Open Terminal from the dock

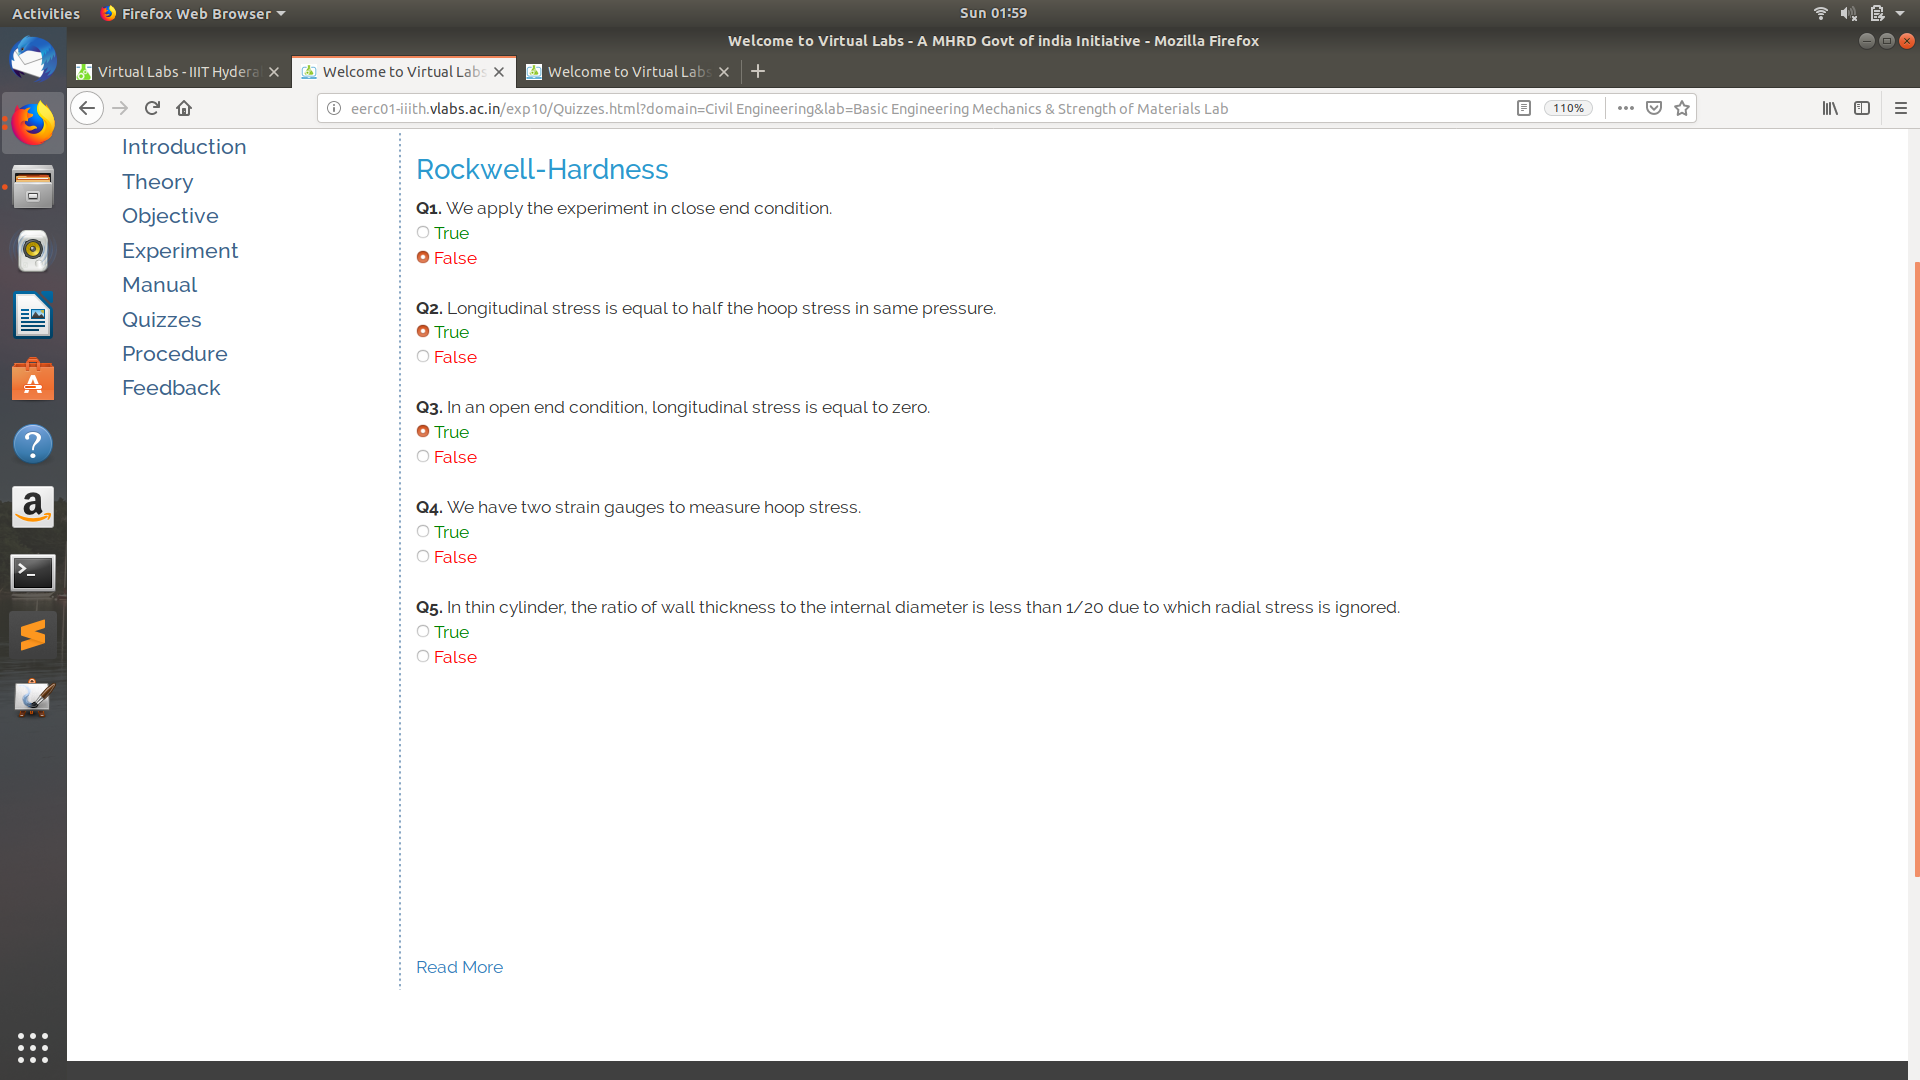coord(33,573)
